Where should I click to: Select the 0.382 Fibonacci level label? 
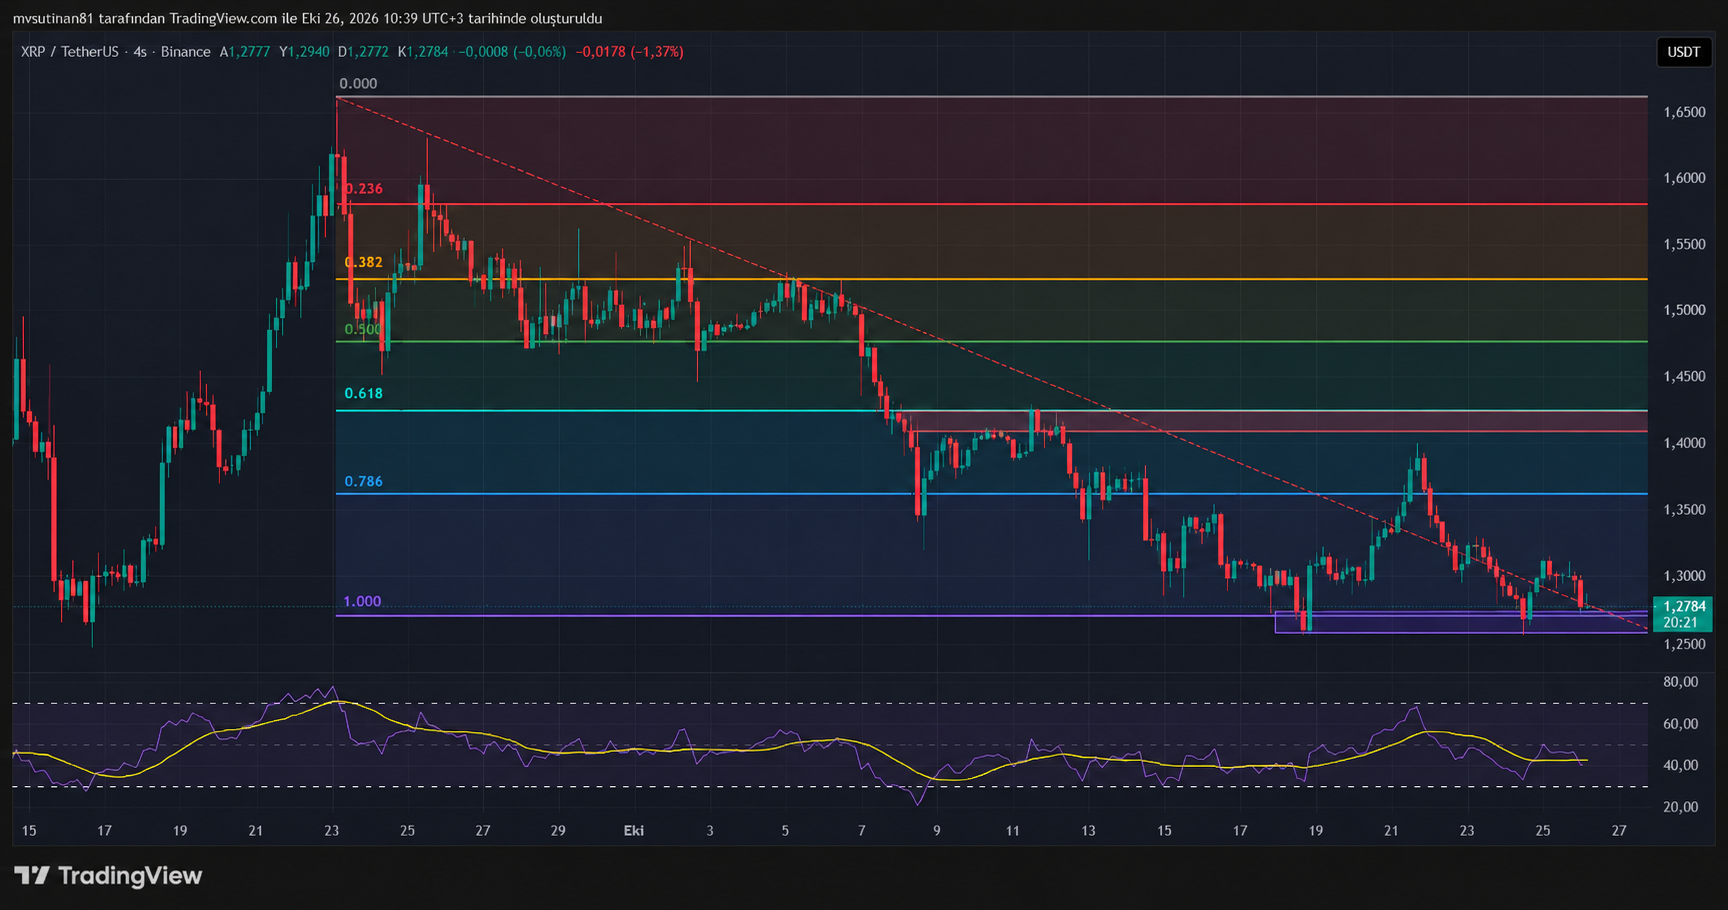click(x=364, y=262)
